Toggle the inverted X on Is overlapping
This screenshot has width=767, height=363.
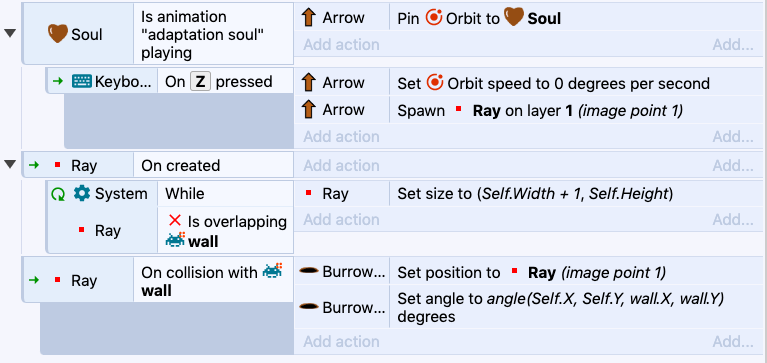175,221
